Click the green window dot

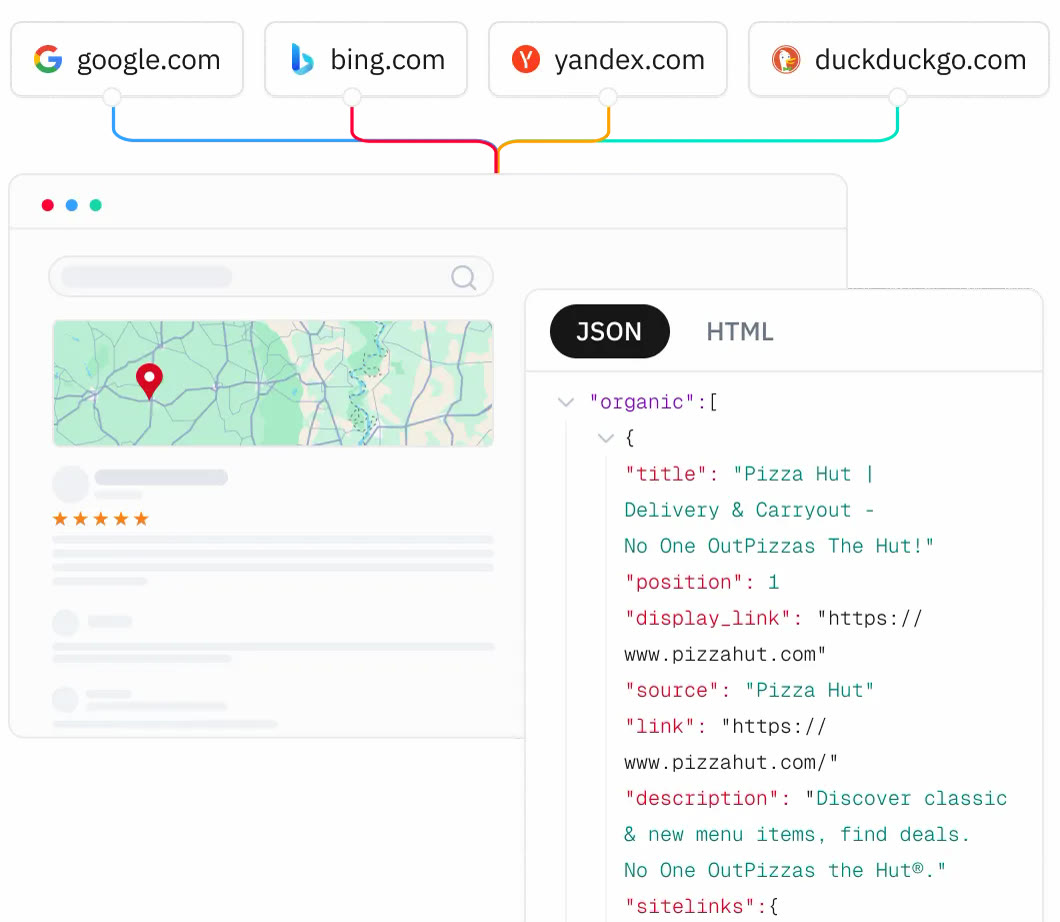click(x=96, y=205)
